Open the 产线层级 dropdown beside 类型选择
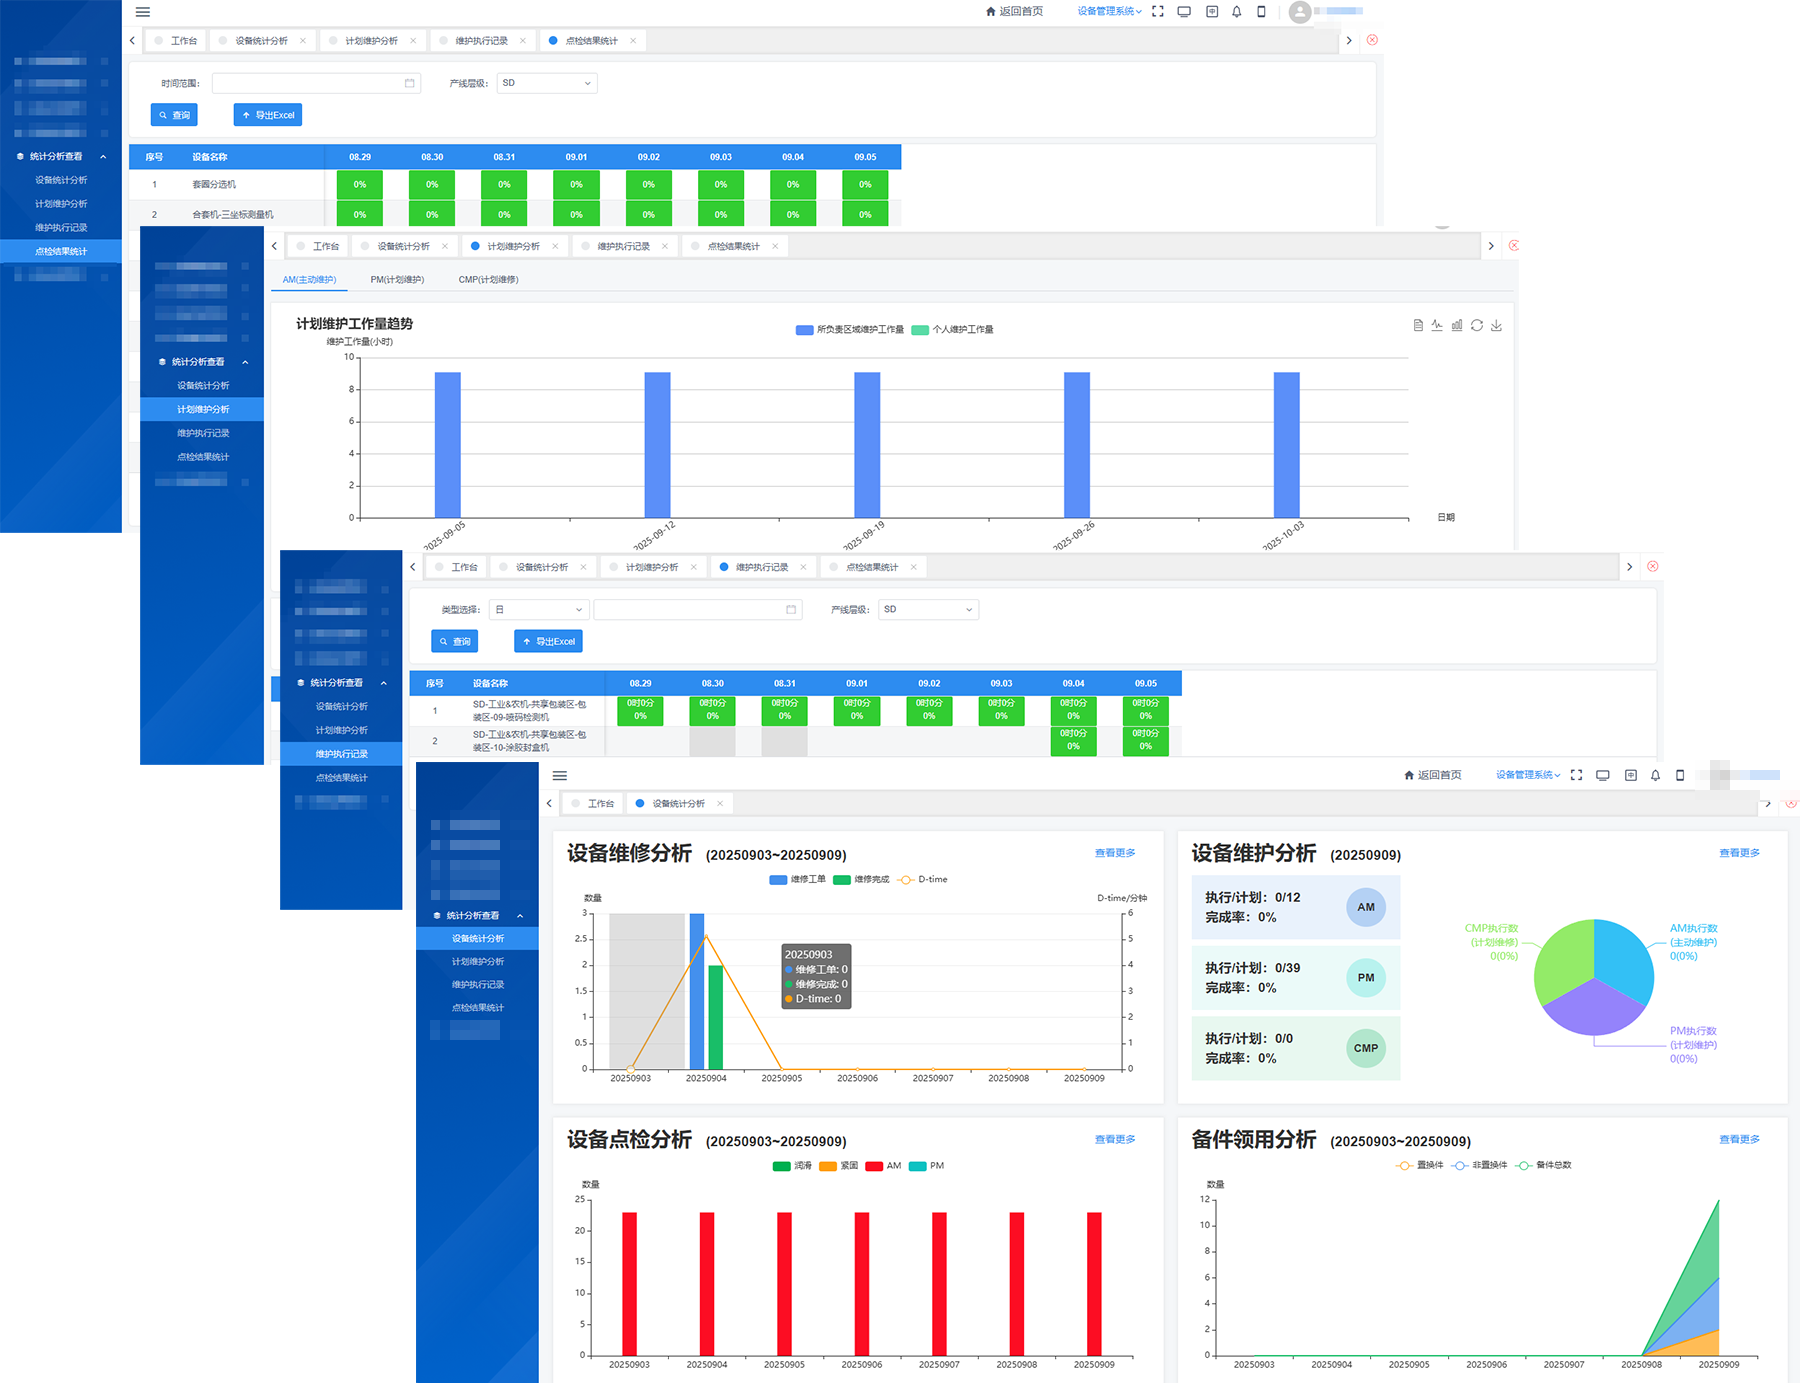 (927, 609)
